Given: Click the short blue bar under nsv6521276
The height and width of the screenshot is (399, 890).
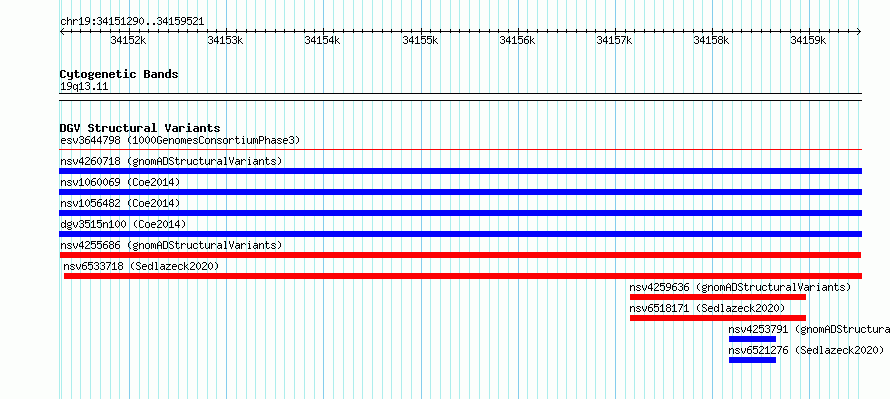Looking at the screenshot, I should (752, 360).
